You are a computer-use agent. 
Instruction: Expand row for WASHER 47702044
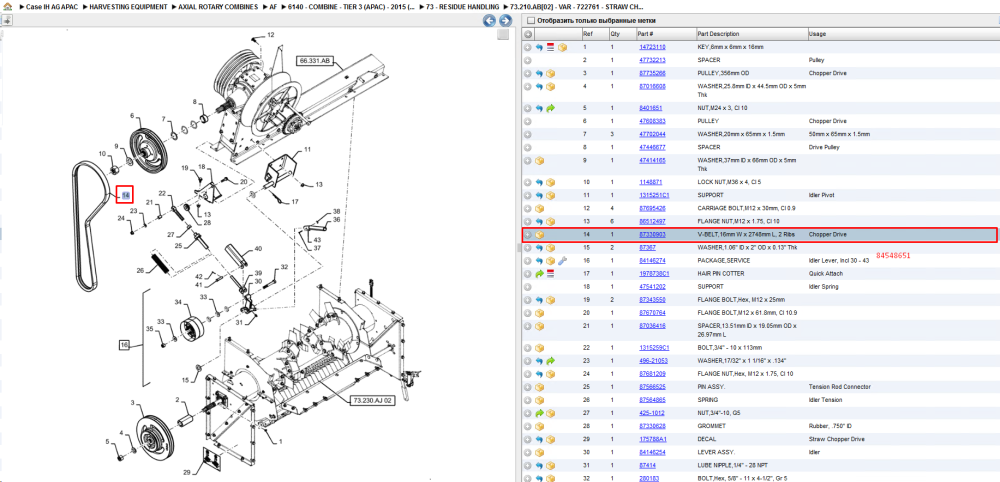pos(528,135)
